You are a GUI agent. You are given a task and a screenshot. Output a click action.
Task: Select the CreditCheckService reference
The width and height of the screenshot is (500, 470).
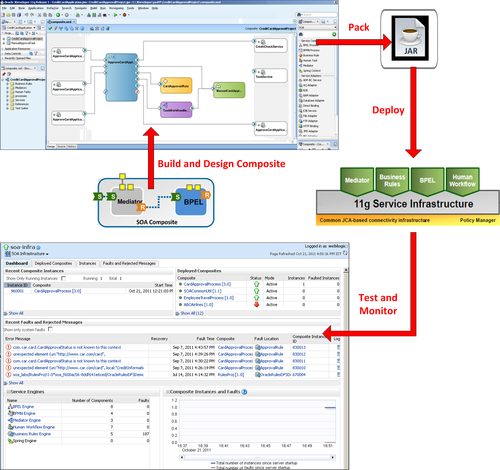pos(270,45)
